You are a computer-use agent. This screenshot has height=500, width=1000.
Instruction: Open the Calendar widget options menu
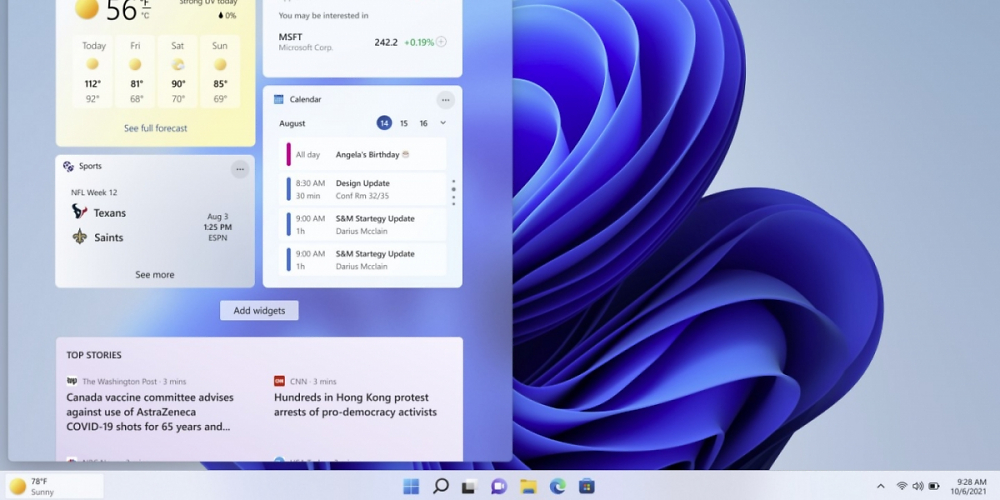pyautogui.click(x=445, y=99)
